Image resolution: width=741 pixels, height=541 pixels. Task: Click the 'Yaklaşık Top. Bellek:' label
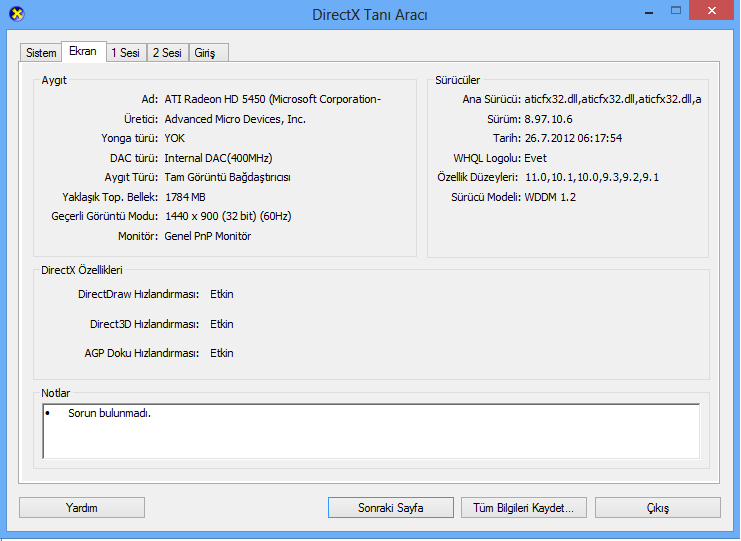110,197
